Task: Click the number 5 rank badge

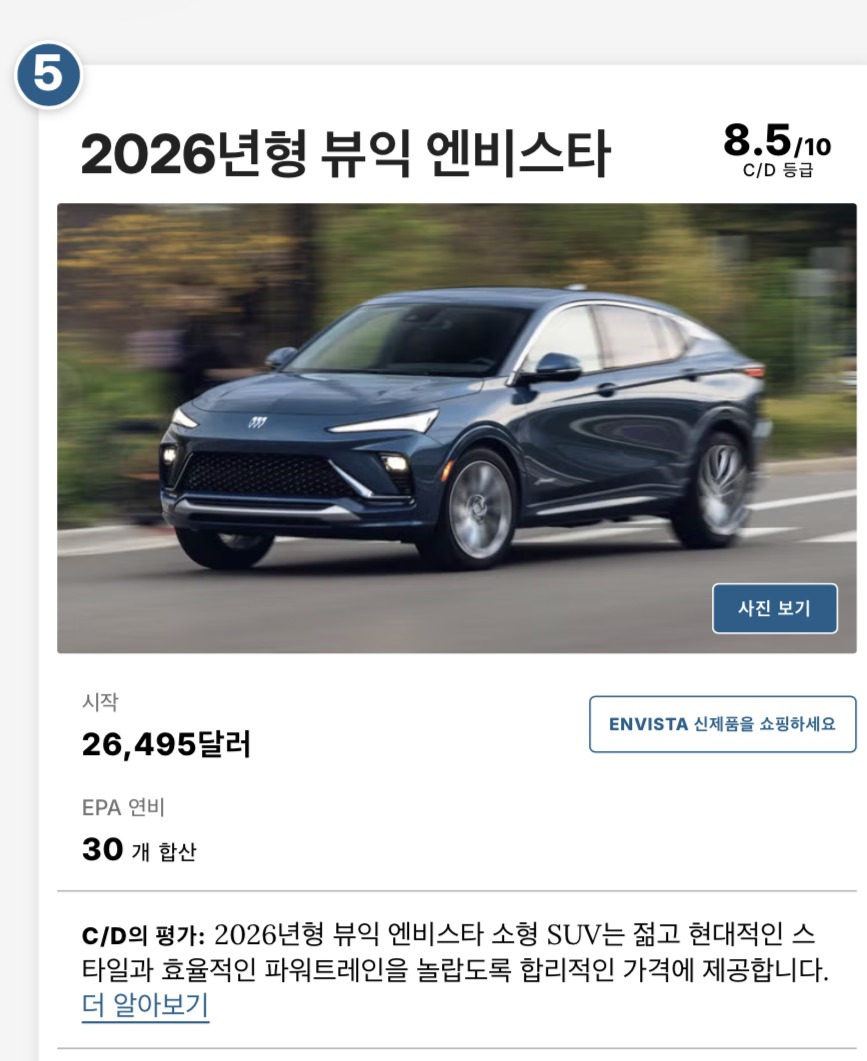Action: (48, 74)
